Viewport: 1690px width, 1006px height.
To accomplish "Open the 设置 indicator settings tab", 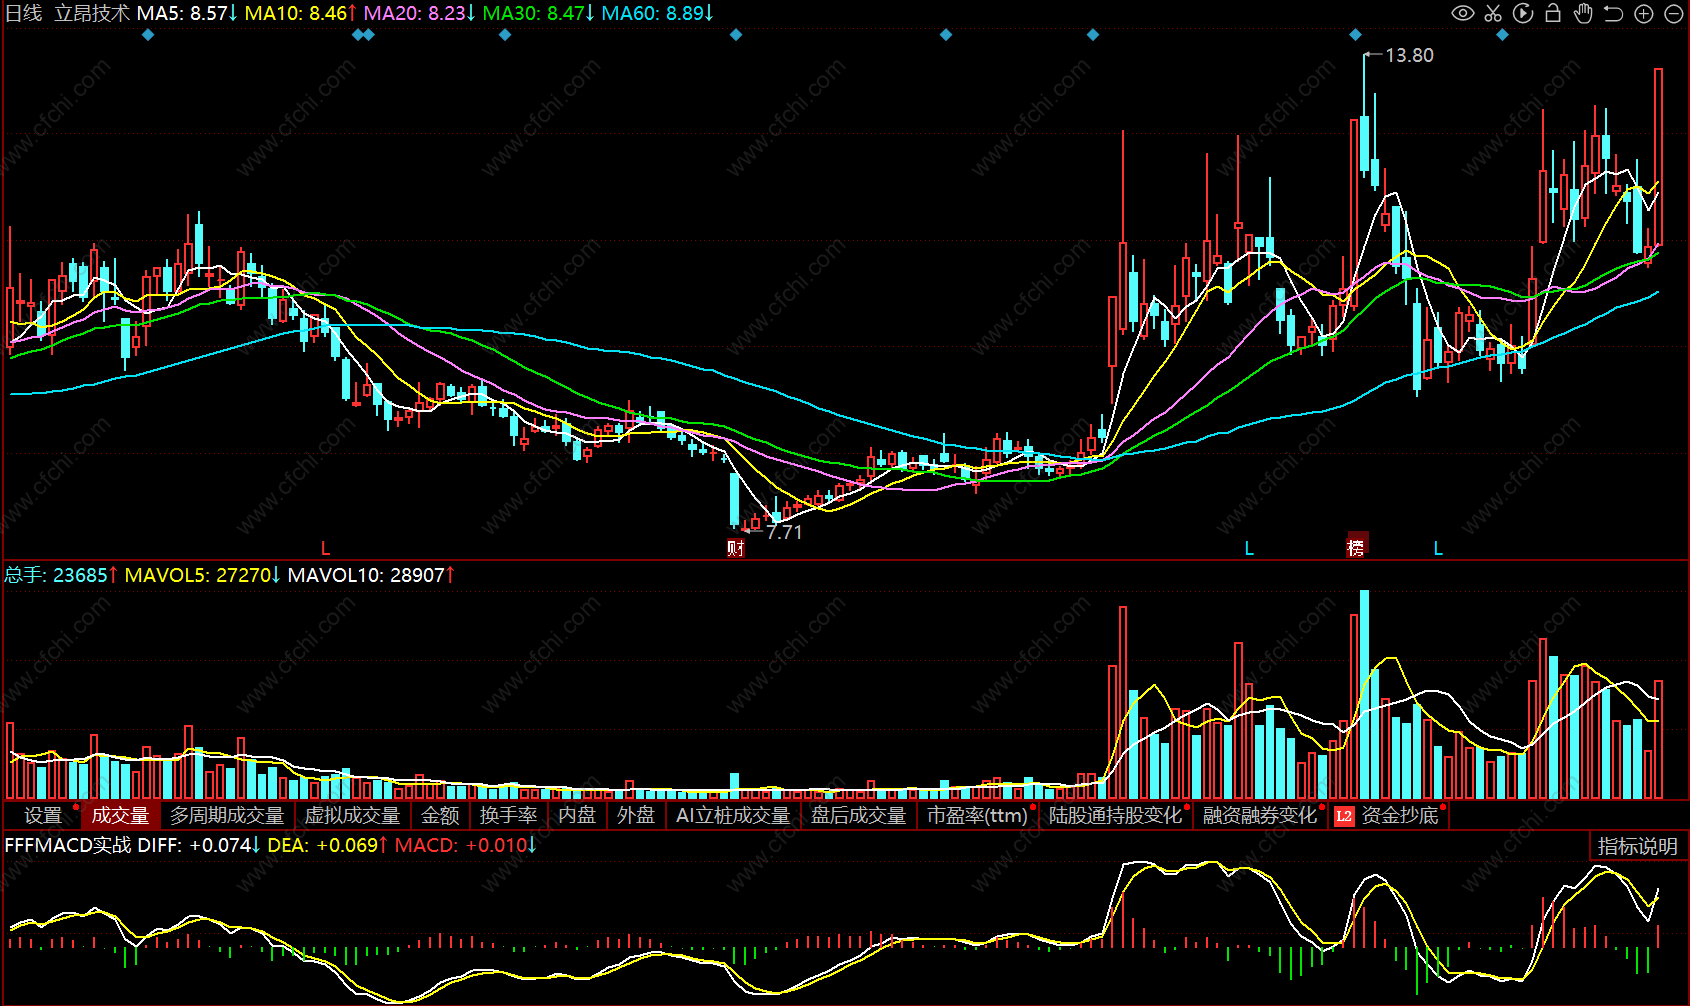I will (x=42, y=816).
